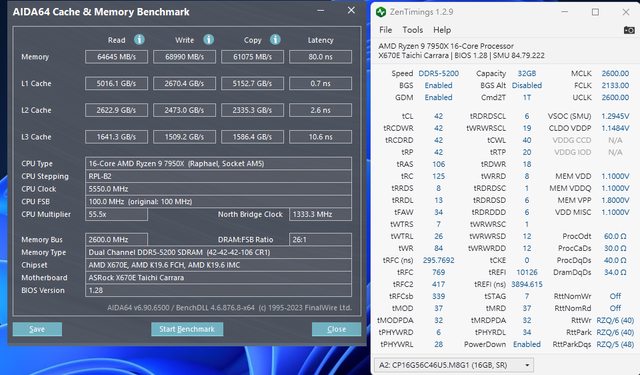Click the CPU Type information field

click(x=218, y=164)
